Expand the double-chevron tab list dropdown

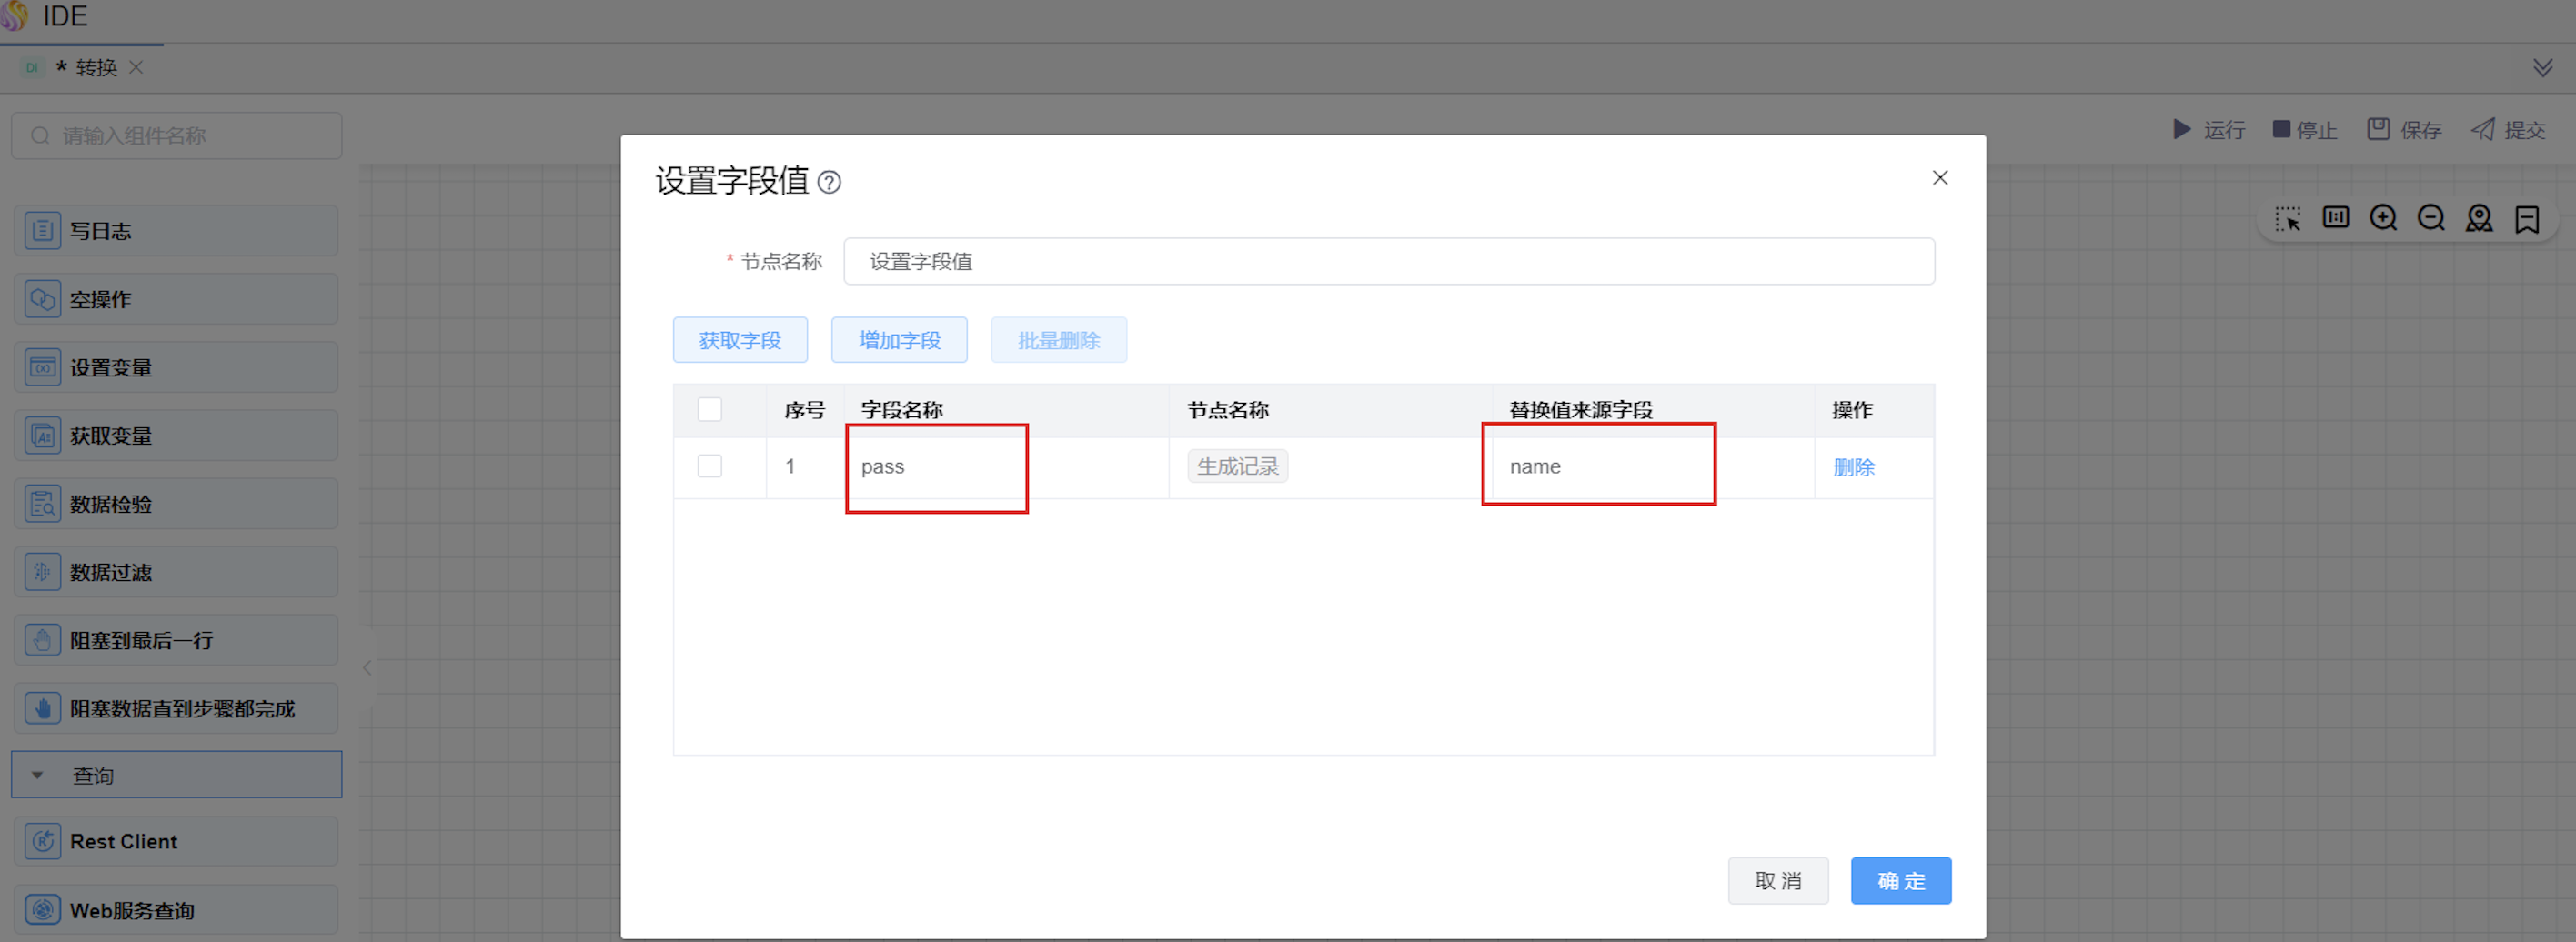pyautogui.click(x=2542, y=68)
